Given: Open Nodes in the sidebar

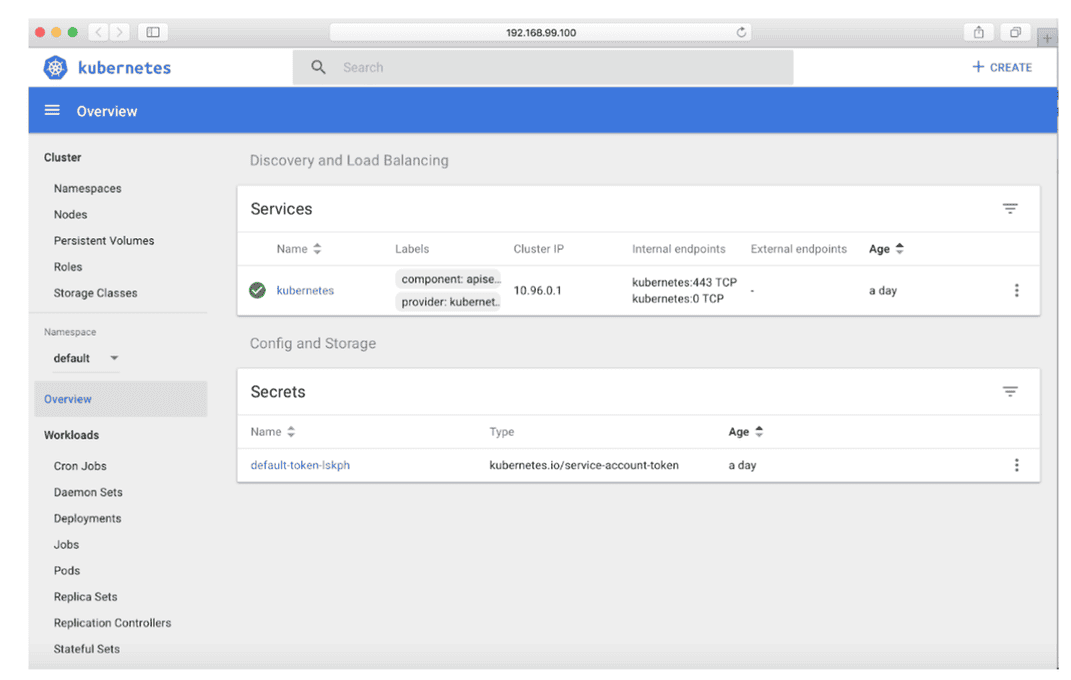Looking at the screenshot, I should (70, 214).
